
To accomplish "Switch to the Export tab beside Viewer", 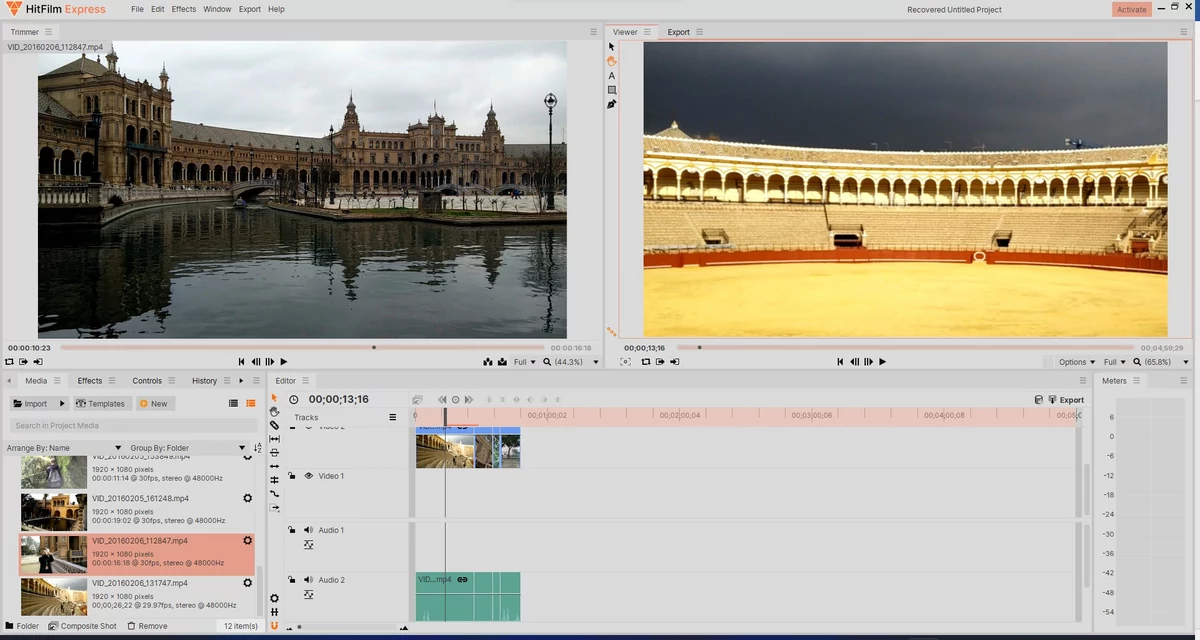I will click(x=679, y=32).
